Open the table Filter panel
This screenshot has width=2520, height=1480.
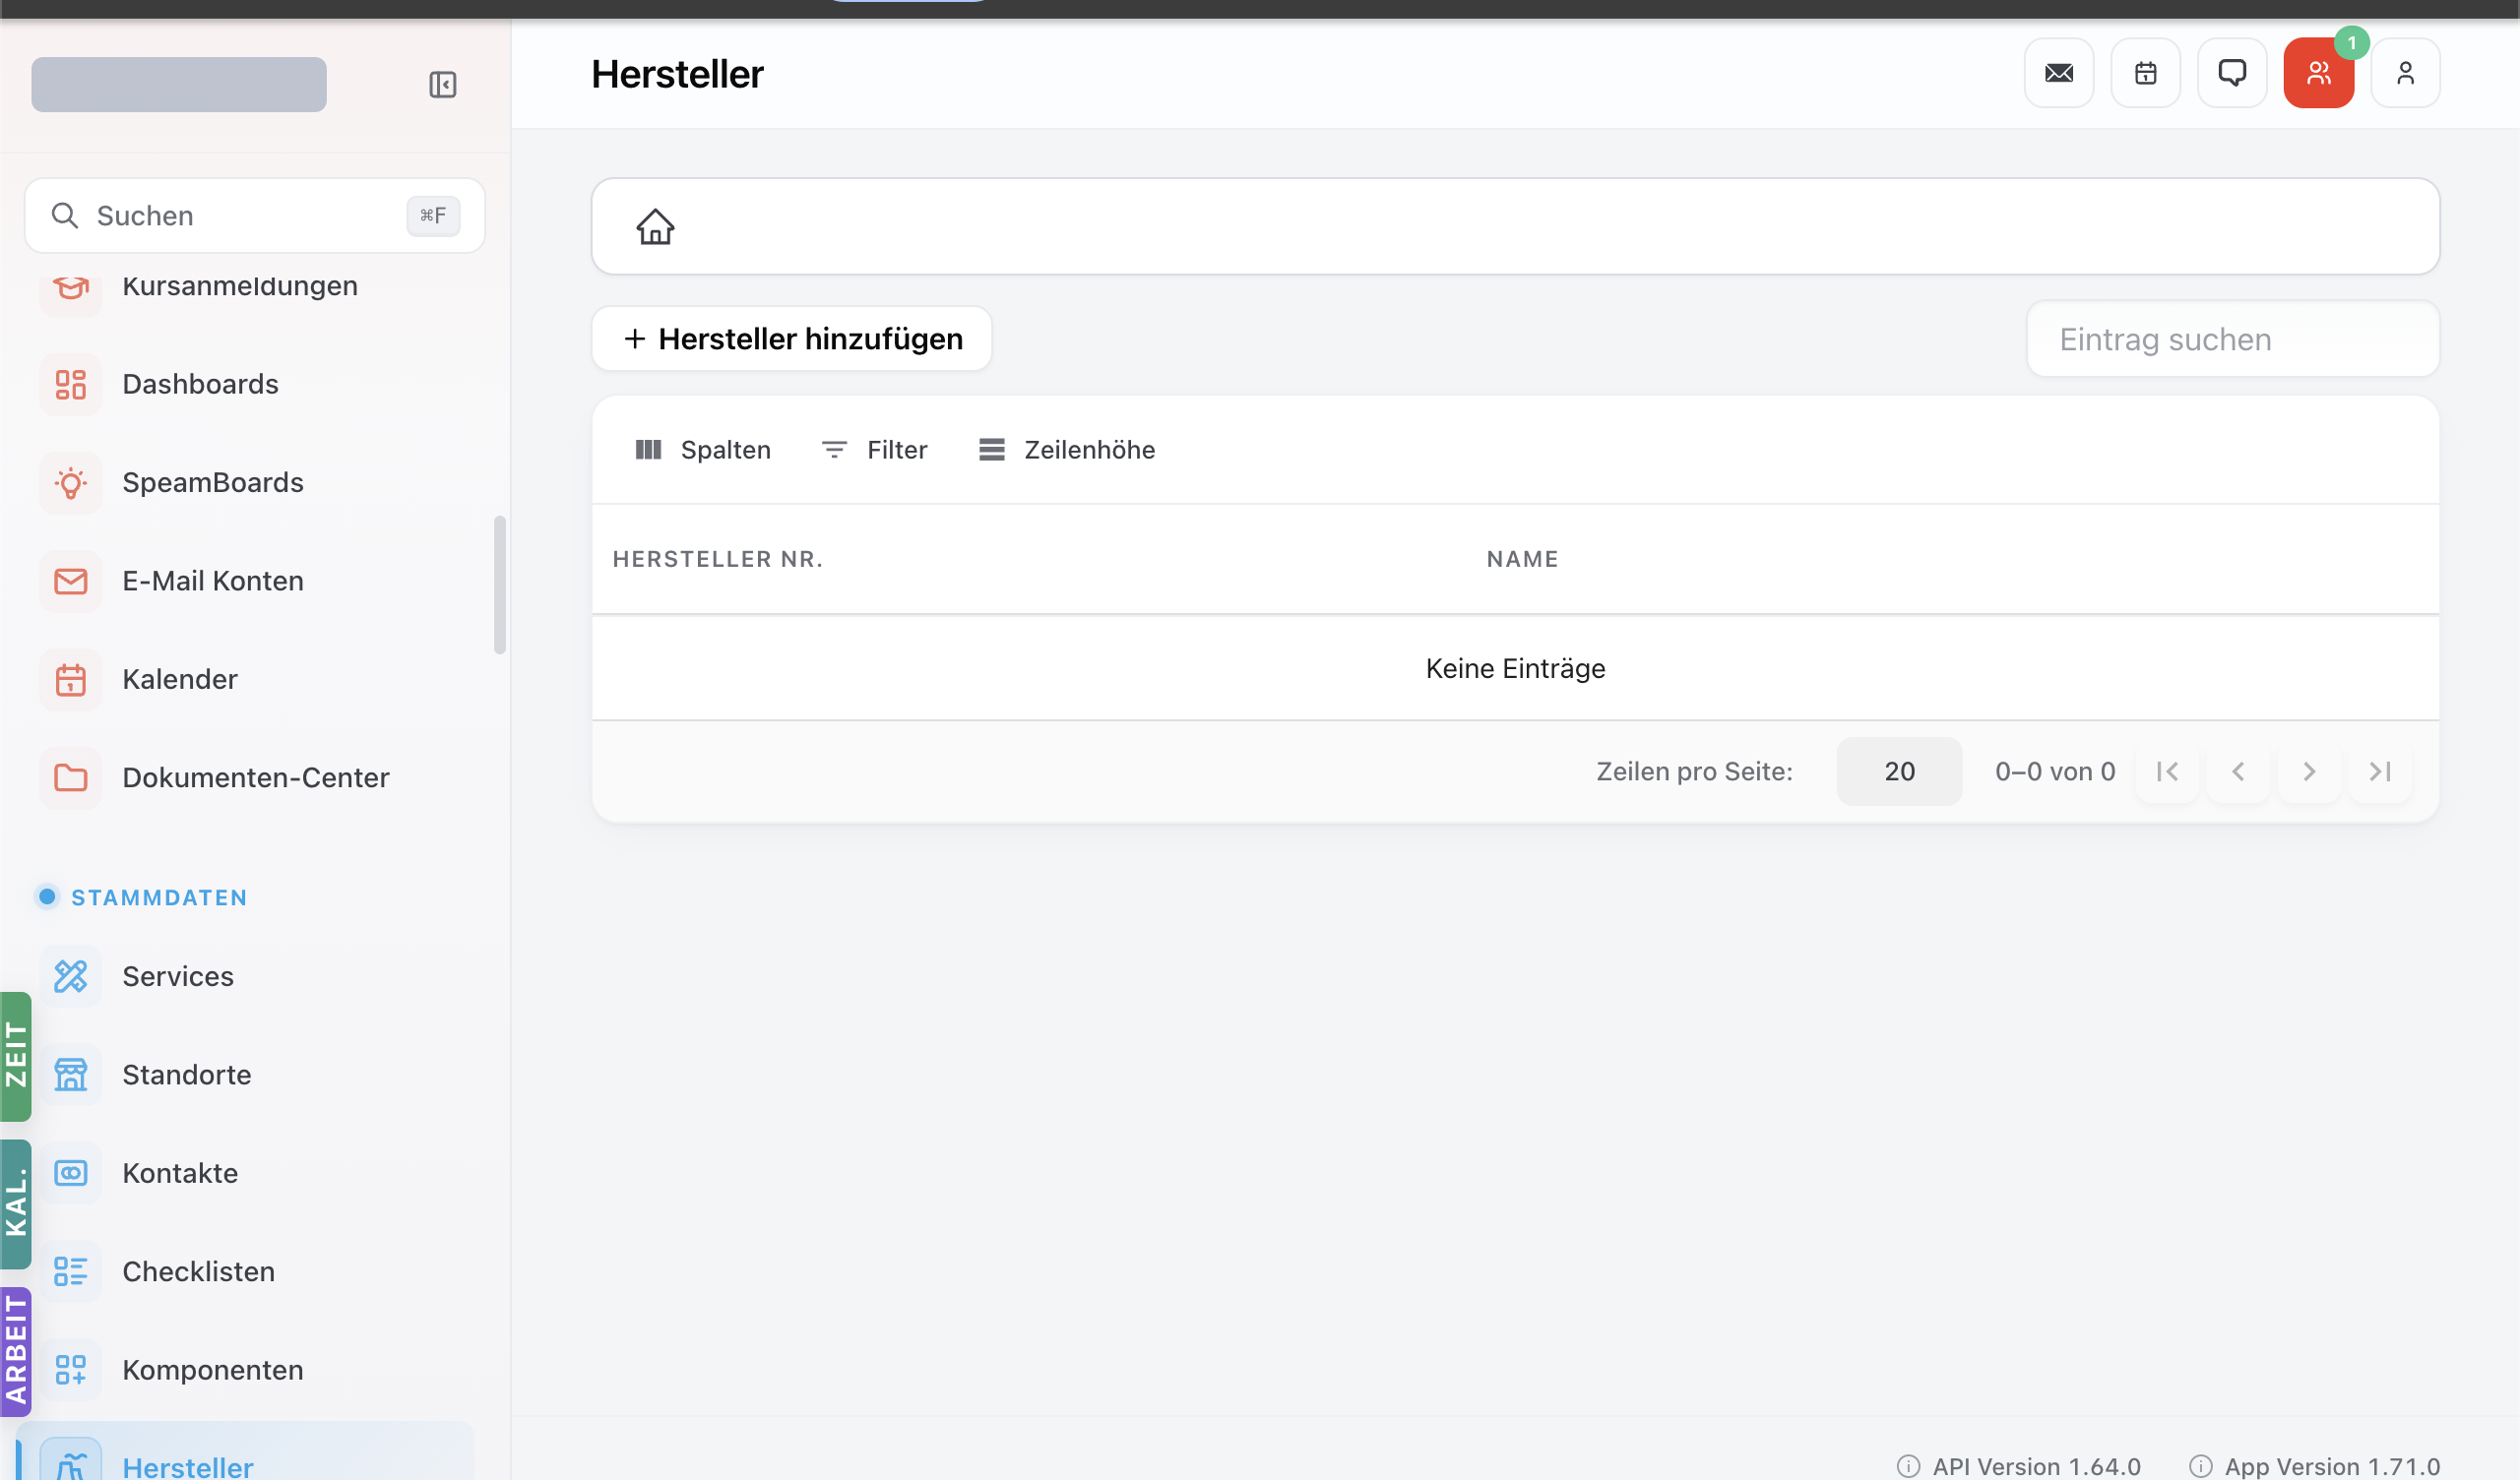tap(874, 450)
